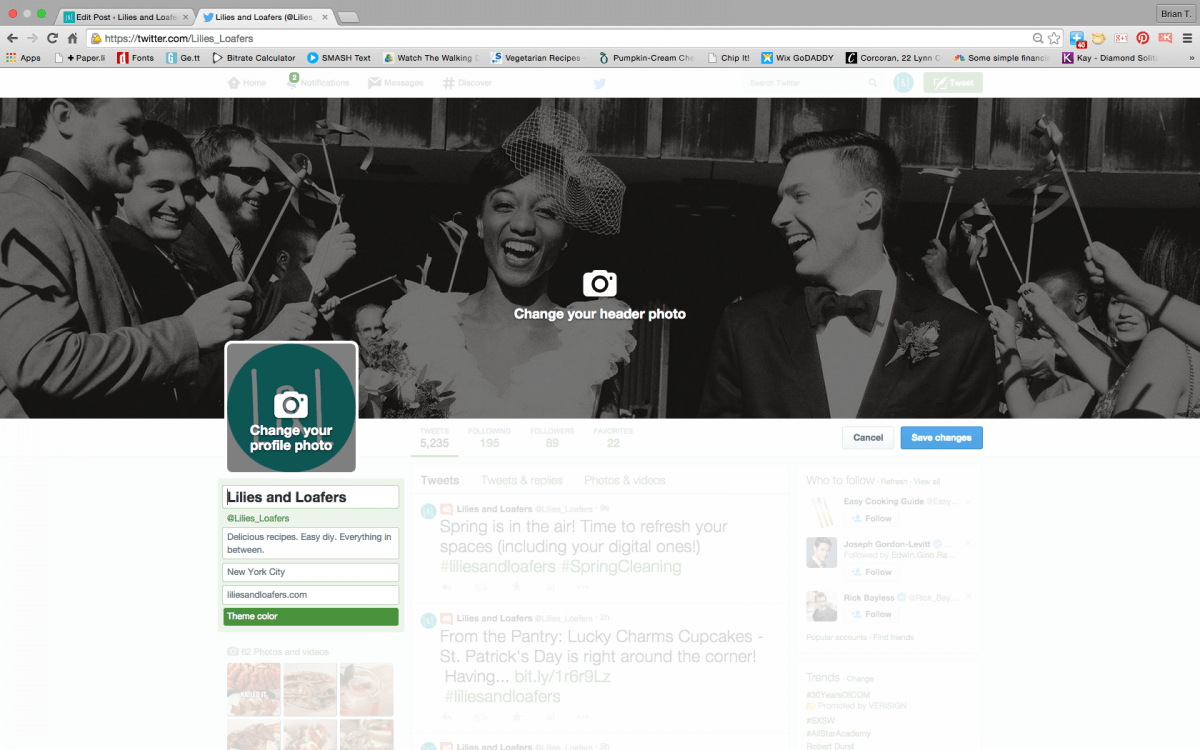Open the SMASH Text bookmark

[x=339, y=58]
